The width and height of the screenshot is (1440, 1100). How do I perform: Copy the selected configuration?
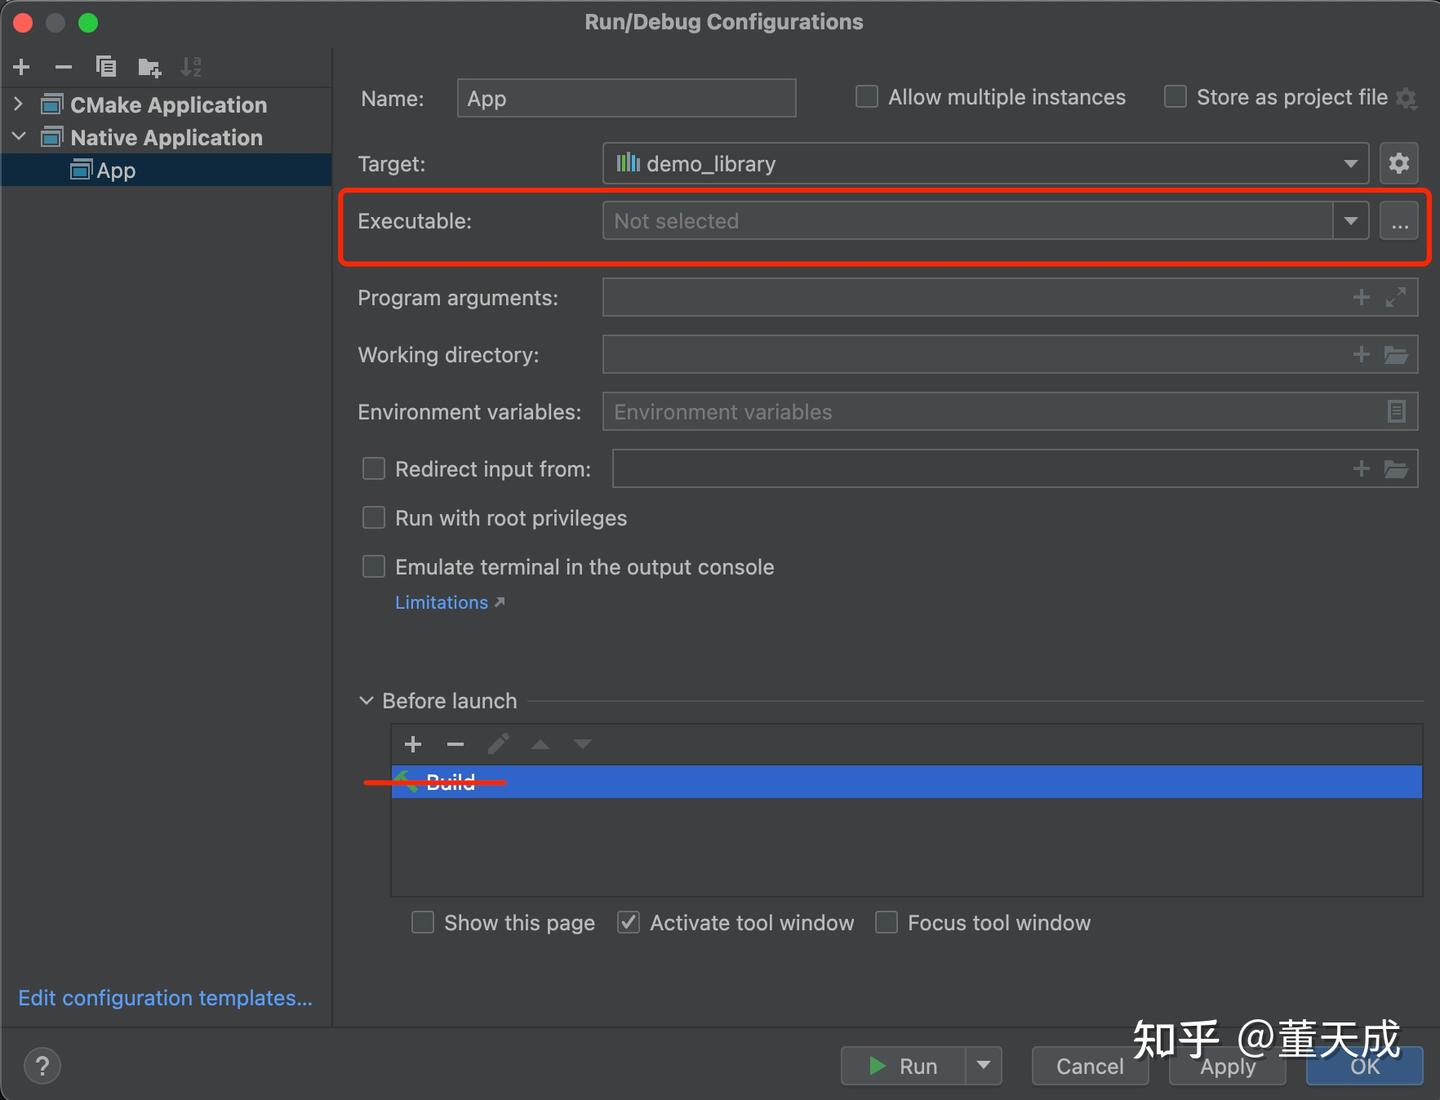coord(106,67)
